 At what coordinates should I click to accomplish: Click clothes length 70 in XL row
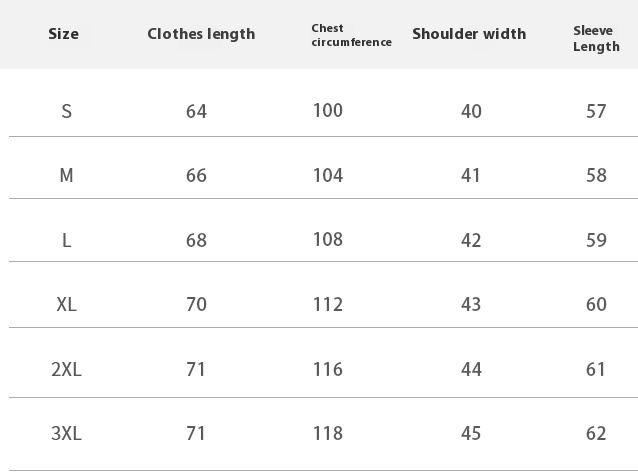[196, 304]
